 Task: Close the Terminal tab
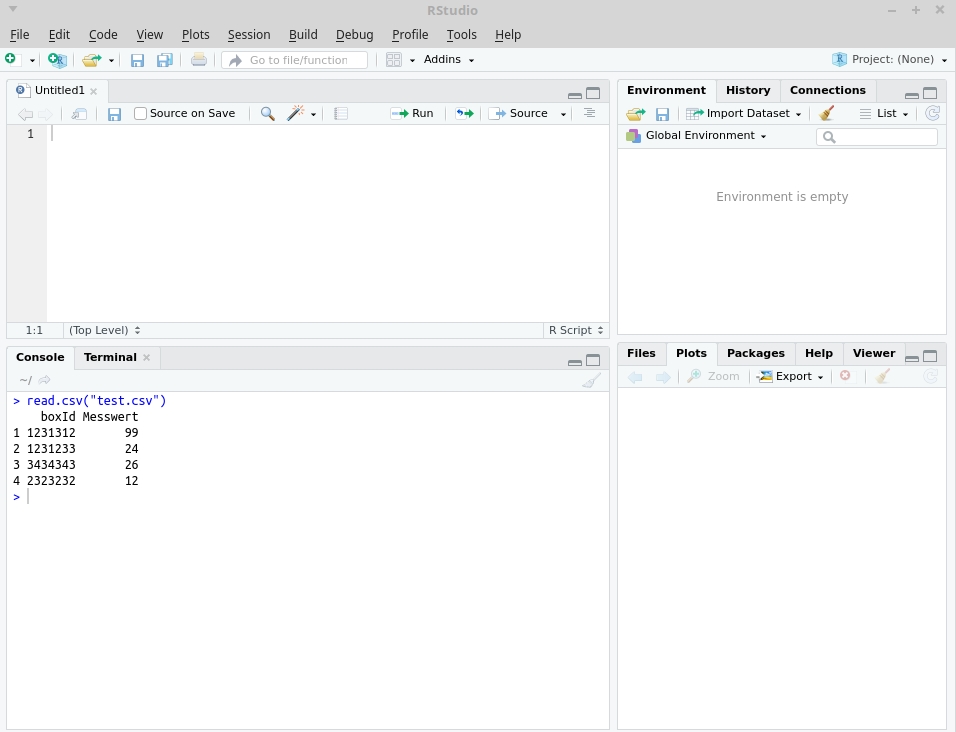pyautogui.click(x=146, y=358)
